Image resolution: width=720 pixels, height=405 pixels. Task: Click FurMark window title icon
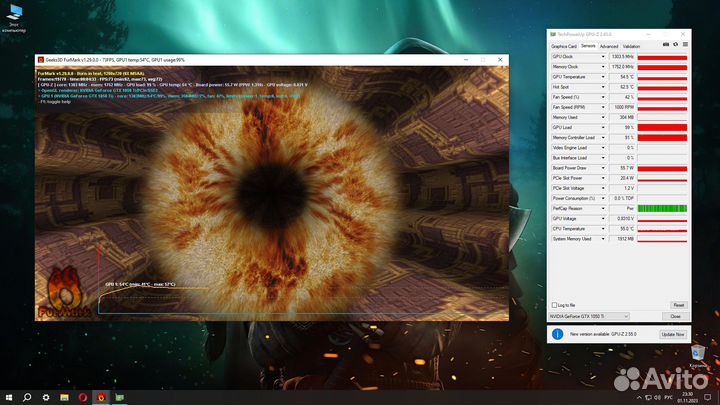click(x=41, y=60)
